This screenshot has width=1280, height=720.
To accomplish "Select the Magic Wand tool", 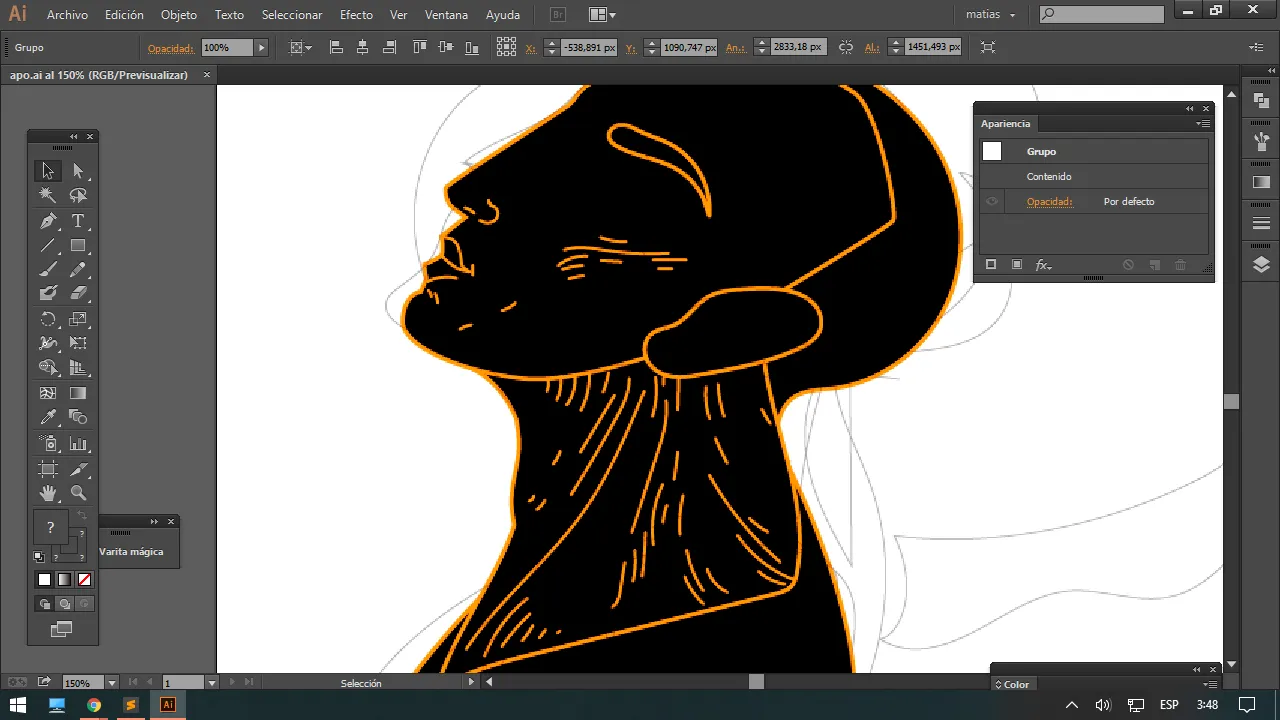I will (48, 196).
